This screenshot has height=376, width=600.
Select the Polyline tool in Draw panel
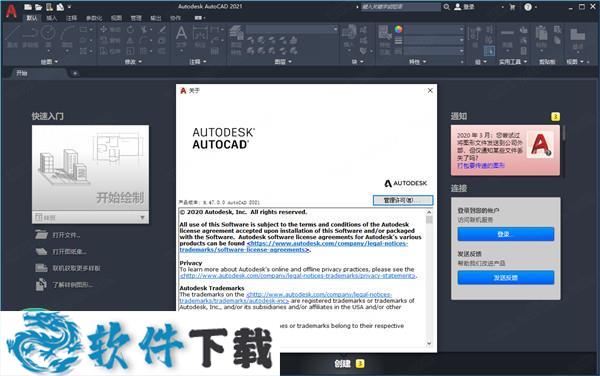click(30, 37)
